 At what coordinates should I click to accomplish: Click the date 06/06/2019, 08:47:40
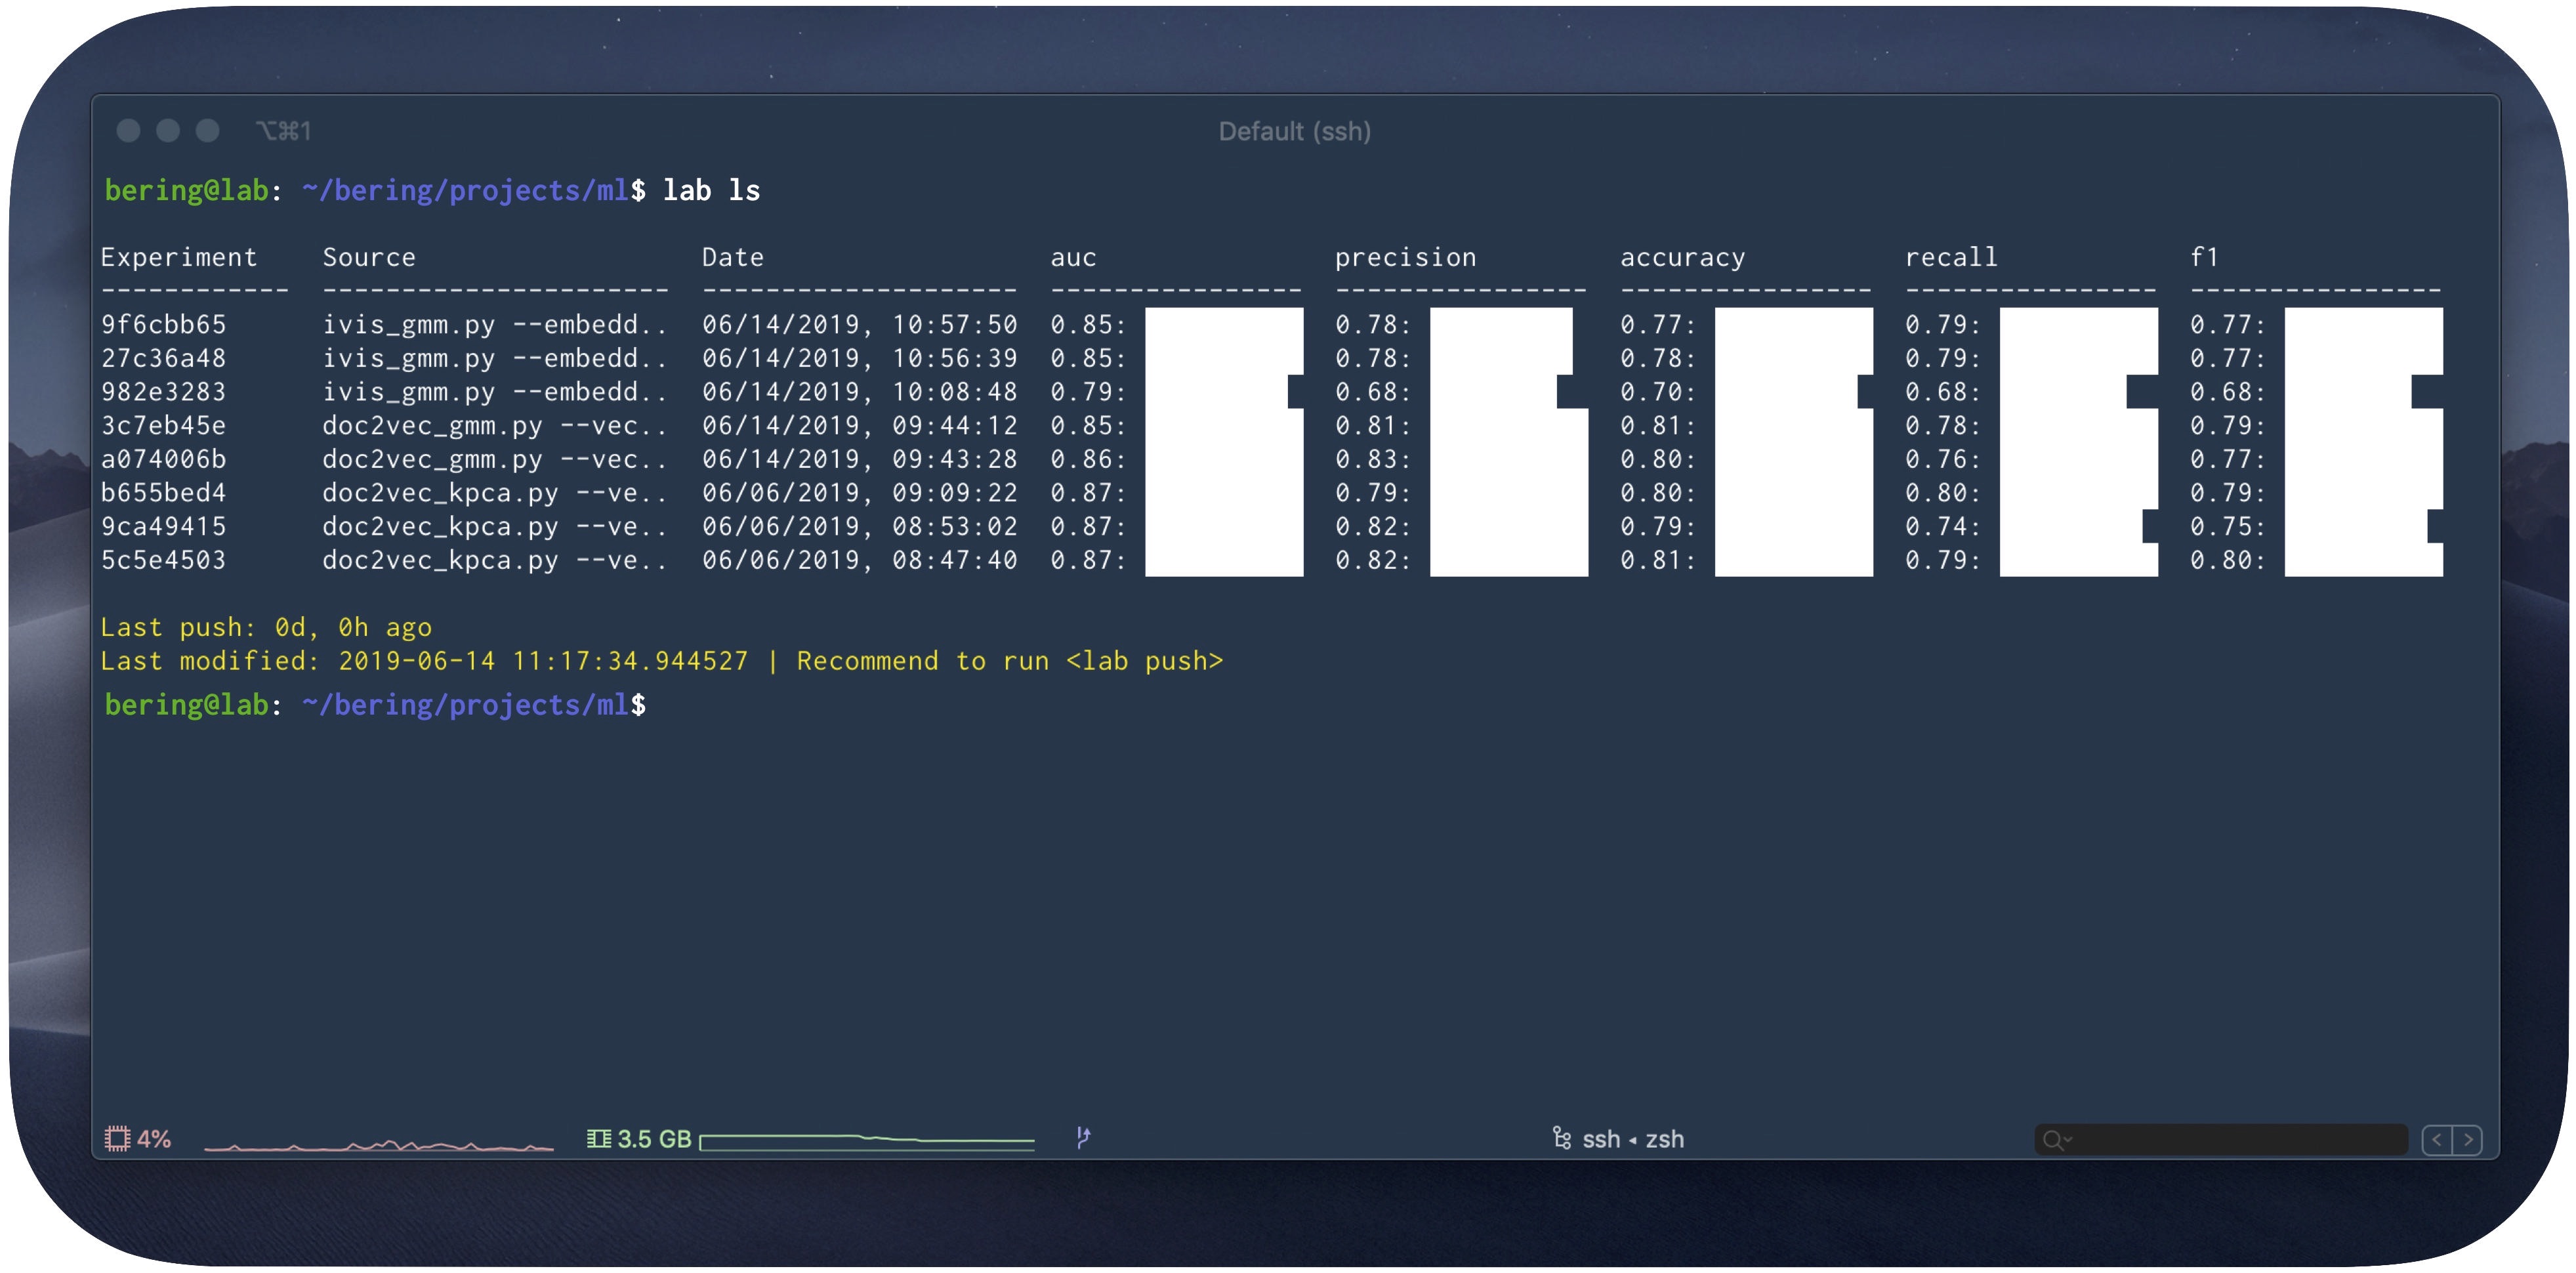[x=860, y=560]
